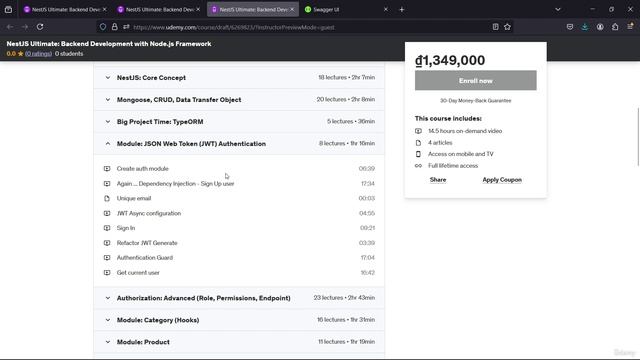Open a new browser tab
640x360 pixels.
pos(402,9)
